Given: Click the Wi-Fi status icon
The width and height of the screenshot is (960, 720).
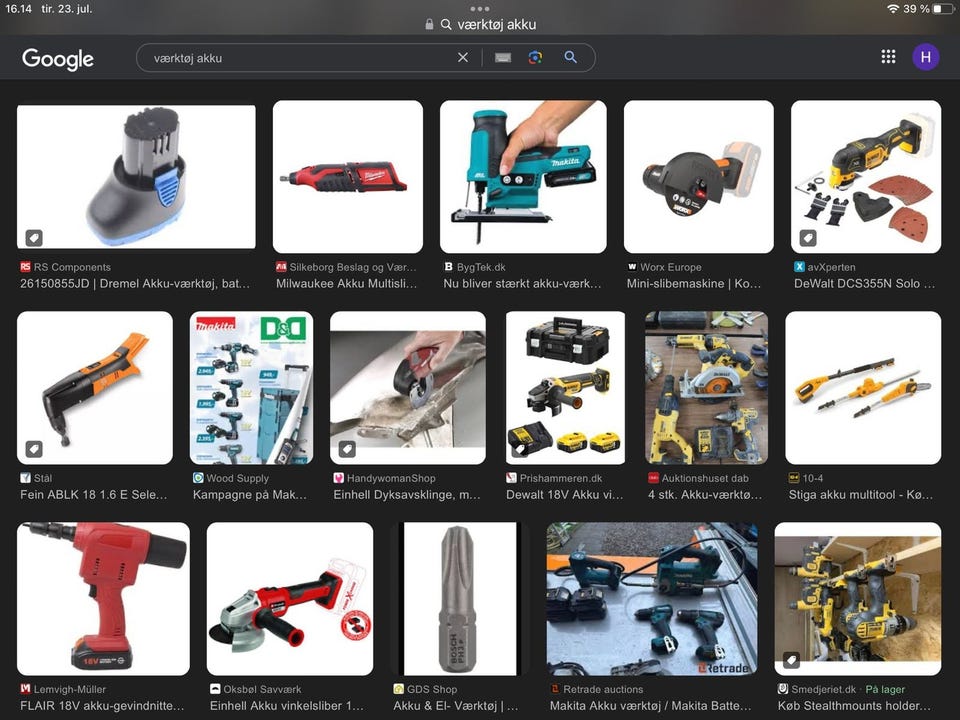Looking at the screenshot, I should [x=893, y=9].
